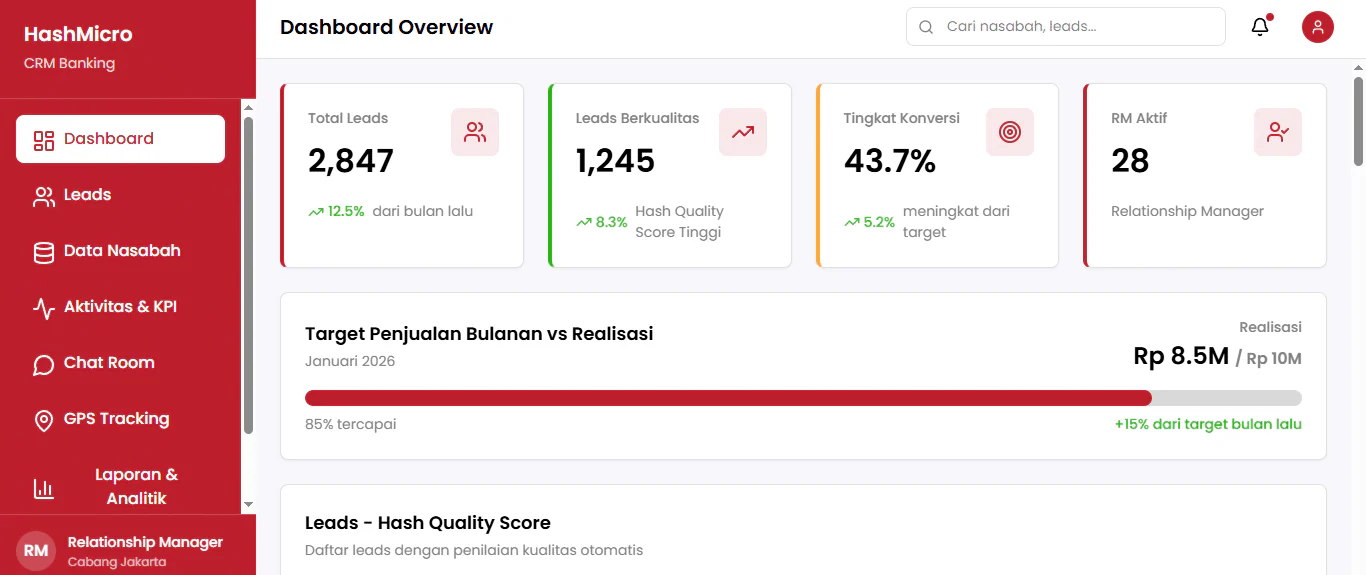
Task: Open Aktivitas & KPI page
Action: (x=120, y=307)
